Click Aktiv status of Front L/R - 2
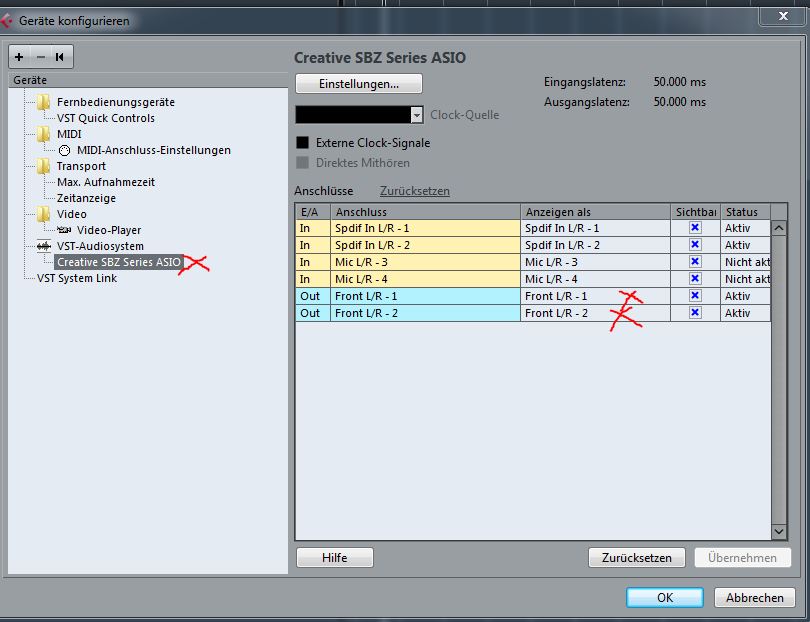 745,313
